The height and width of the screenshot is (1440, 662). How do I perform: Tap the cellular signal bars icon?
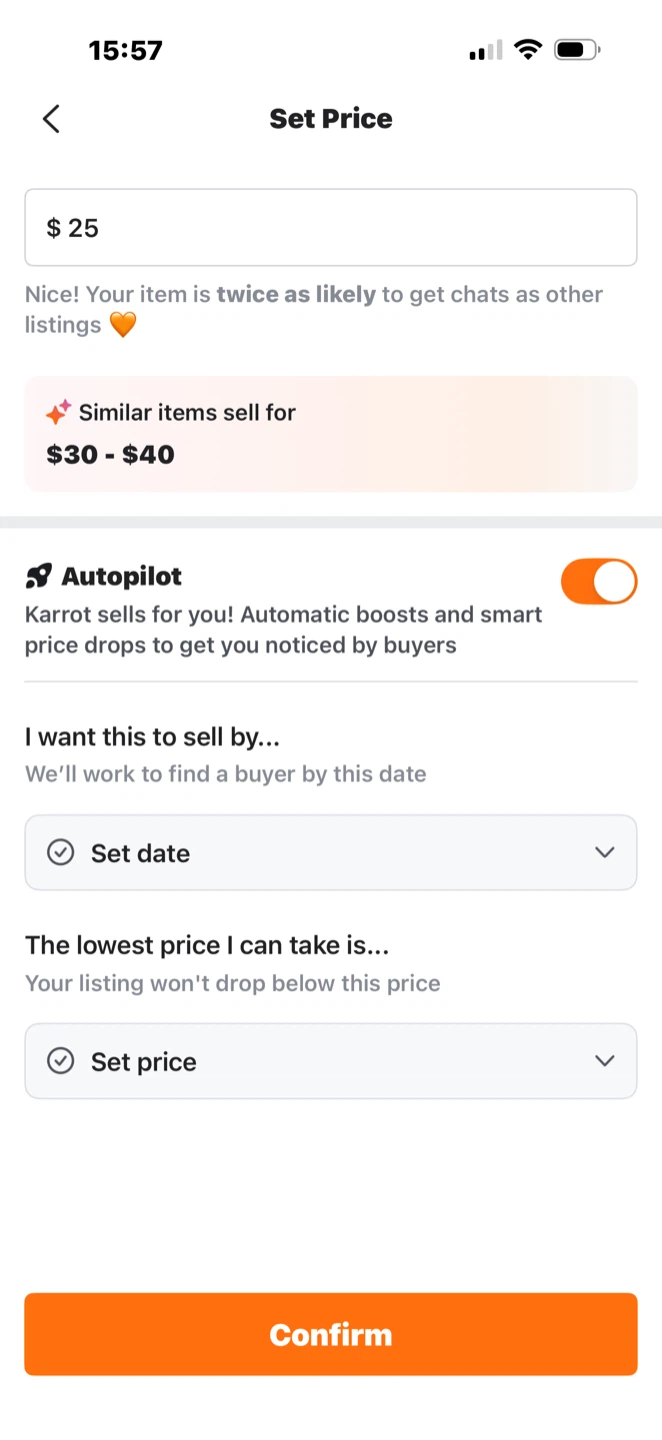point(485,51)
